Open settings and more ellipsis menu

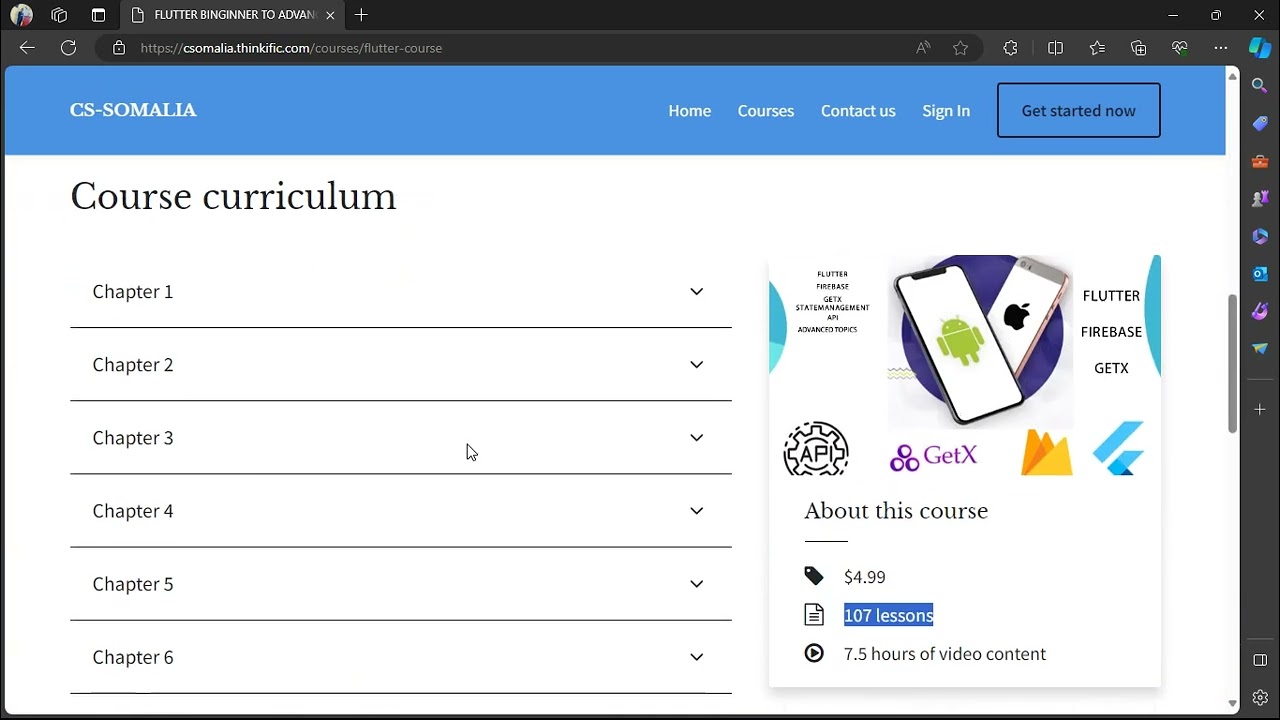(x=1220, y=48)
